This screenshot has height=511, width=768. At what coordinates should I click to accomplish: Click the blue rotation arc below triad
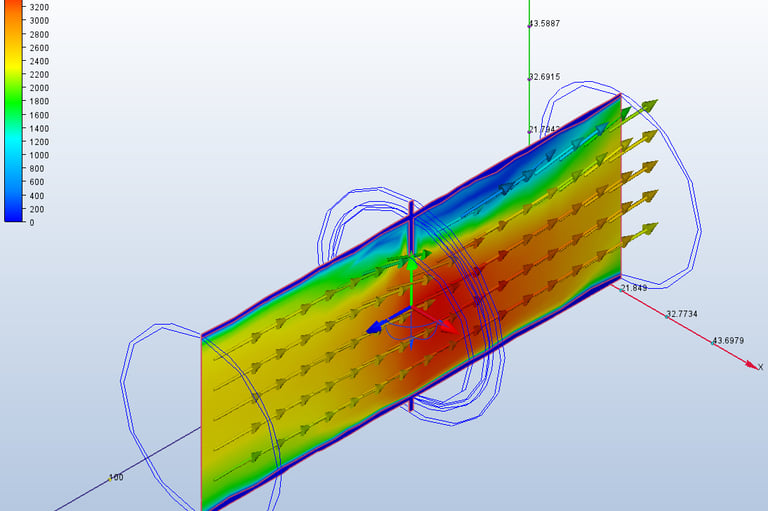pos(410,333)
